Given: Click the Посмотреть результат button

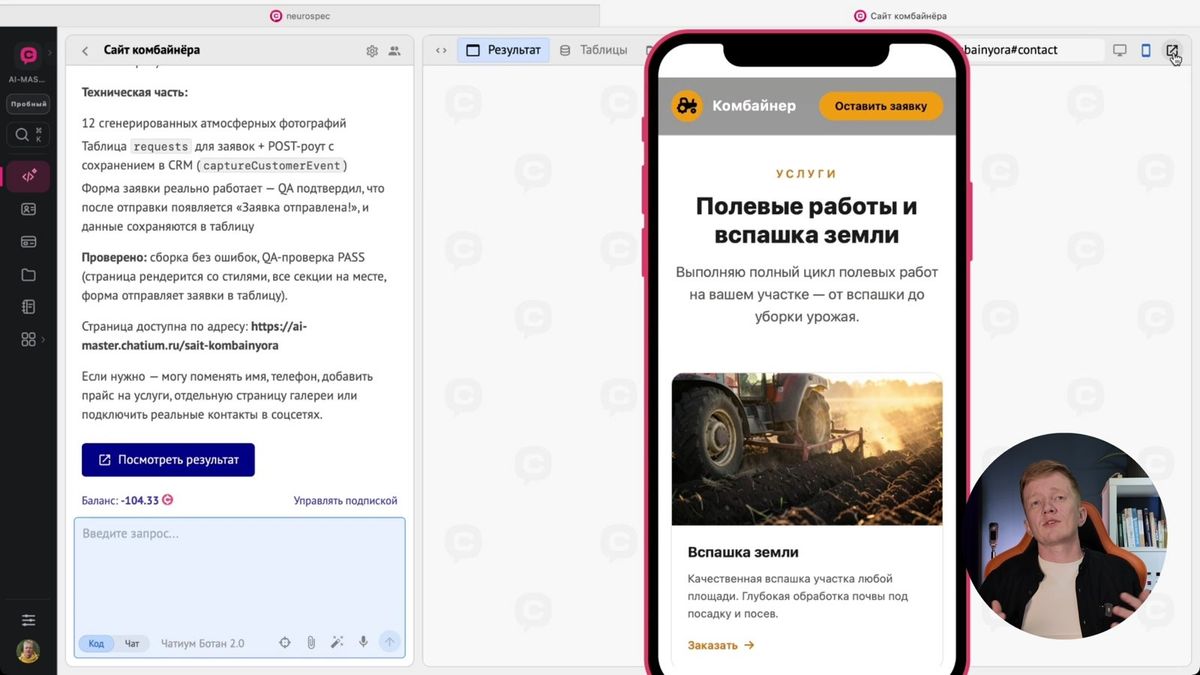Looking at the screenshot, I should 168,460.
